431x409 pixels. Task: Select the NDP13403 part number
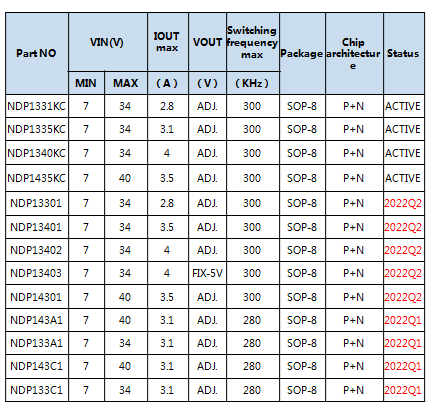click(37, 273)
